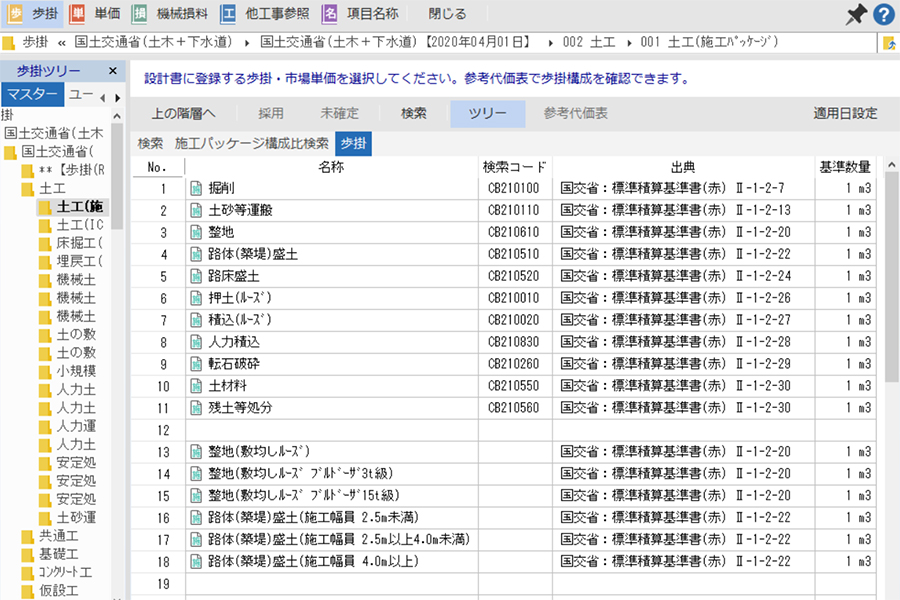This screenshot has height=600, width=900.
Task: Click the breadcrumb arrow before 001 土工(施工ﾊﾟｯｹｰｼﾞ)
Action: (x=629, y=43)
